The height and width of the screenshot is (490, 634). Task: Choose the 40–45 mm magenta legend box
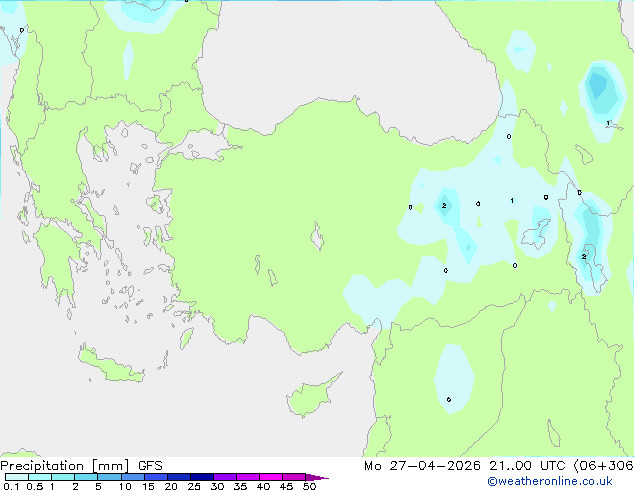(271, 477)
